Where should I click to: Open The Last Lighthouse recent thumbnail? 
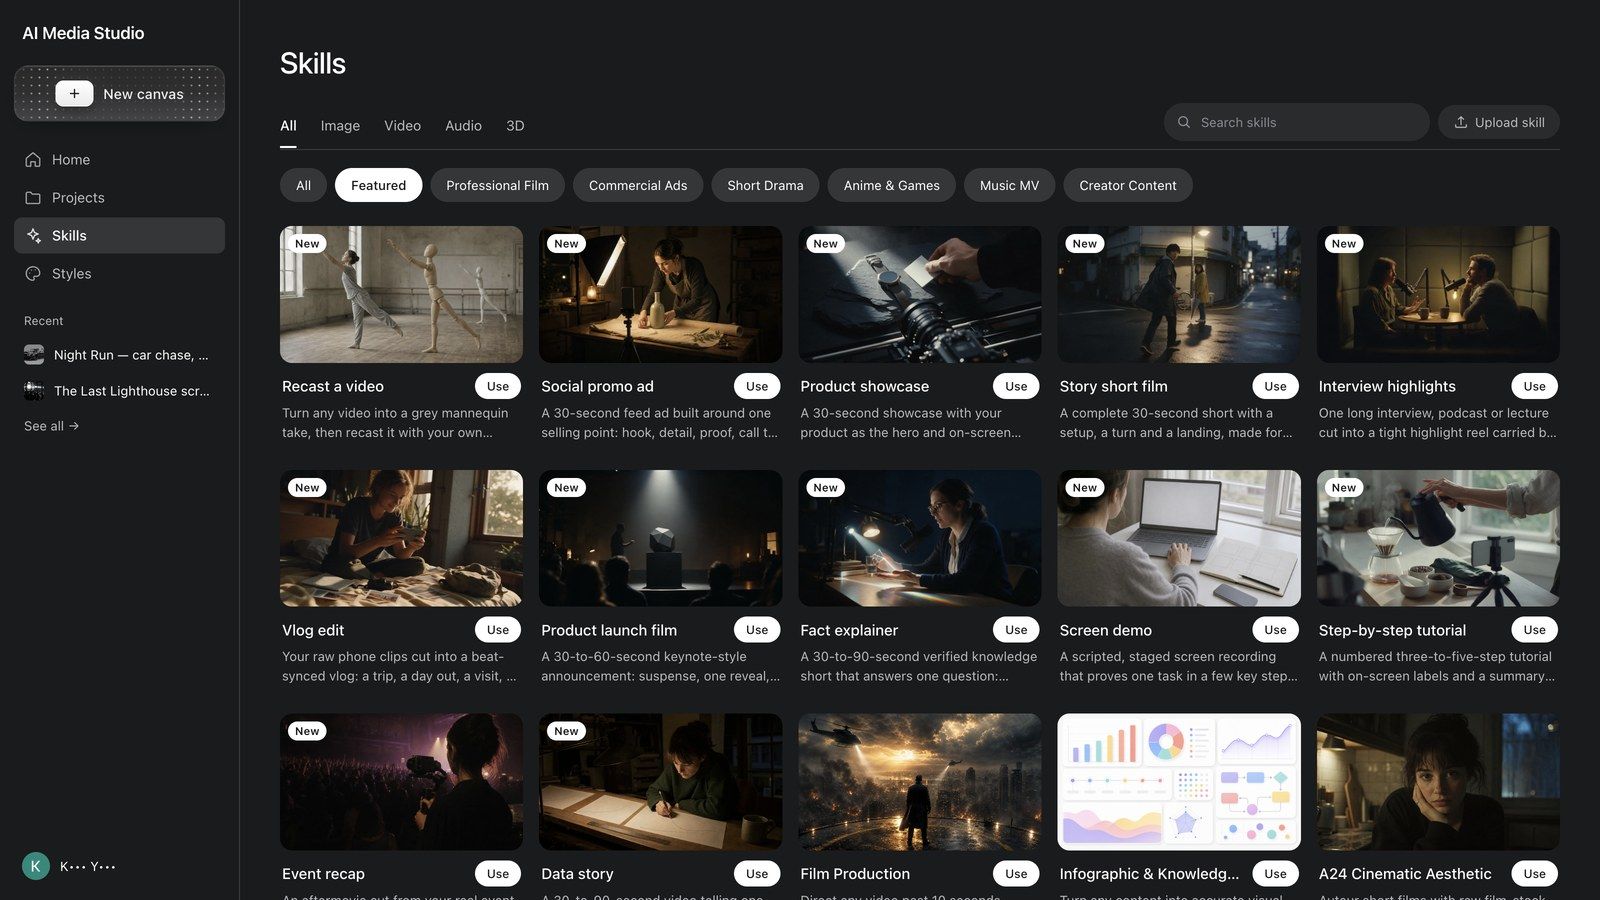(34, 391)
